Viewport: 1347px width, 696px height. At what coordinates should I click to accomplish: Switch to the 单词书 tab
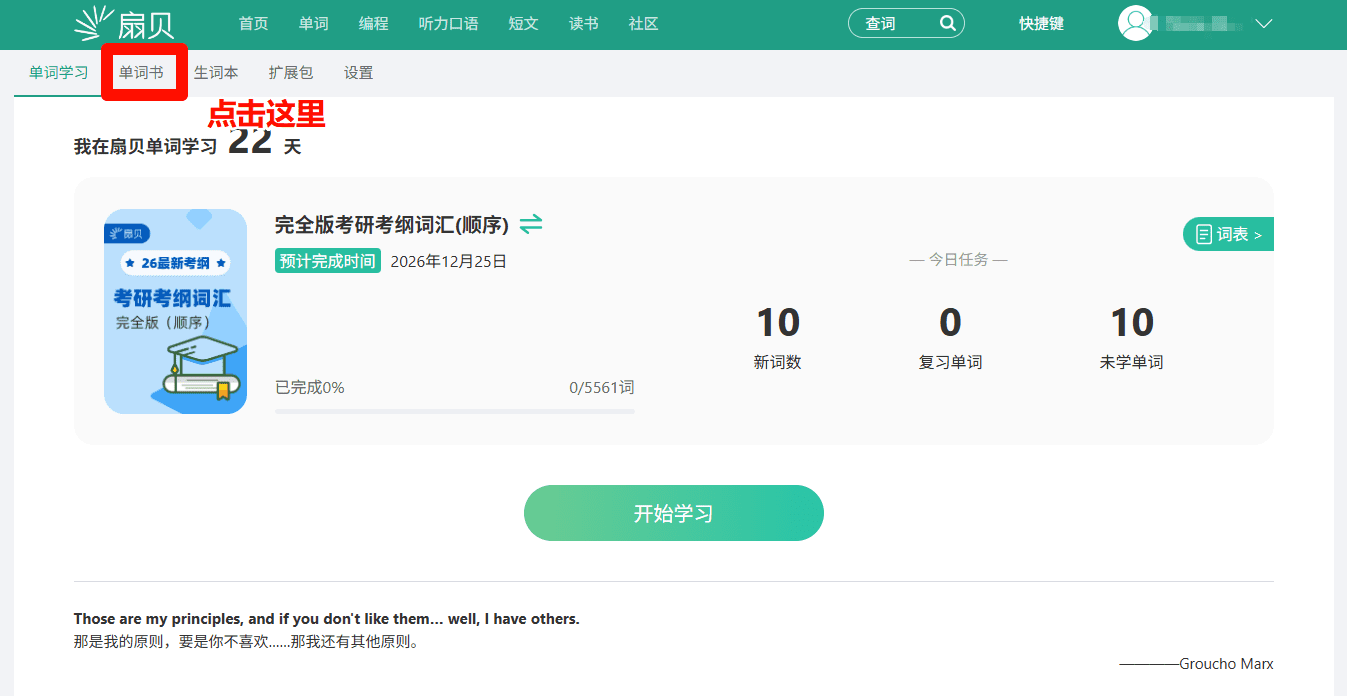click(x=141, y=73)
